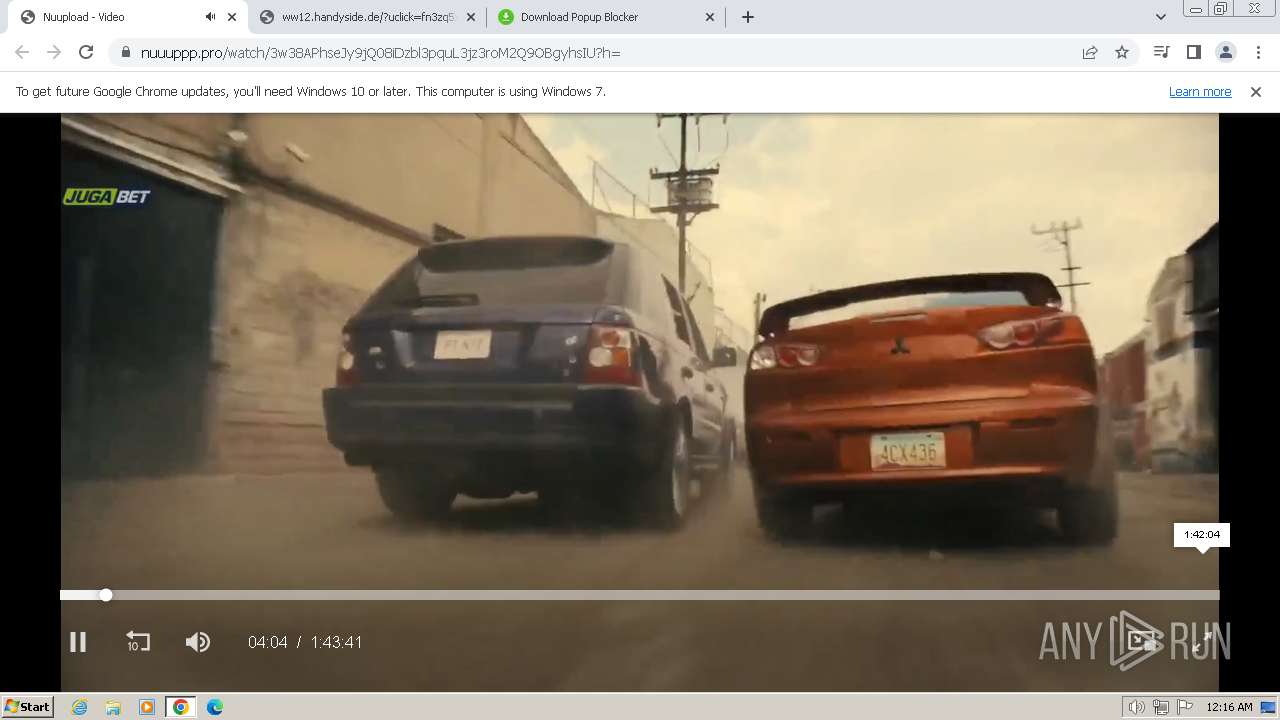Switch to ww12.handyside.de tab
This screenshot has height=720, width=1280.
(366, 17)
